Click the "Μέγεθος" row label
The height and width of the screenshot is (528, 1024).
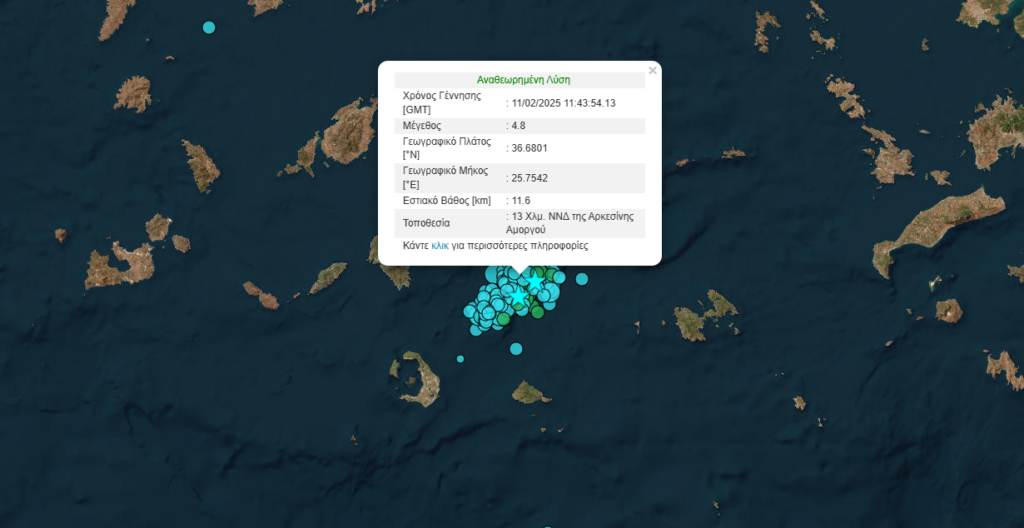422,126
